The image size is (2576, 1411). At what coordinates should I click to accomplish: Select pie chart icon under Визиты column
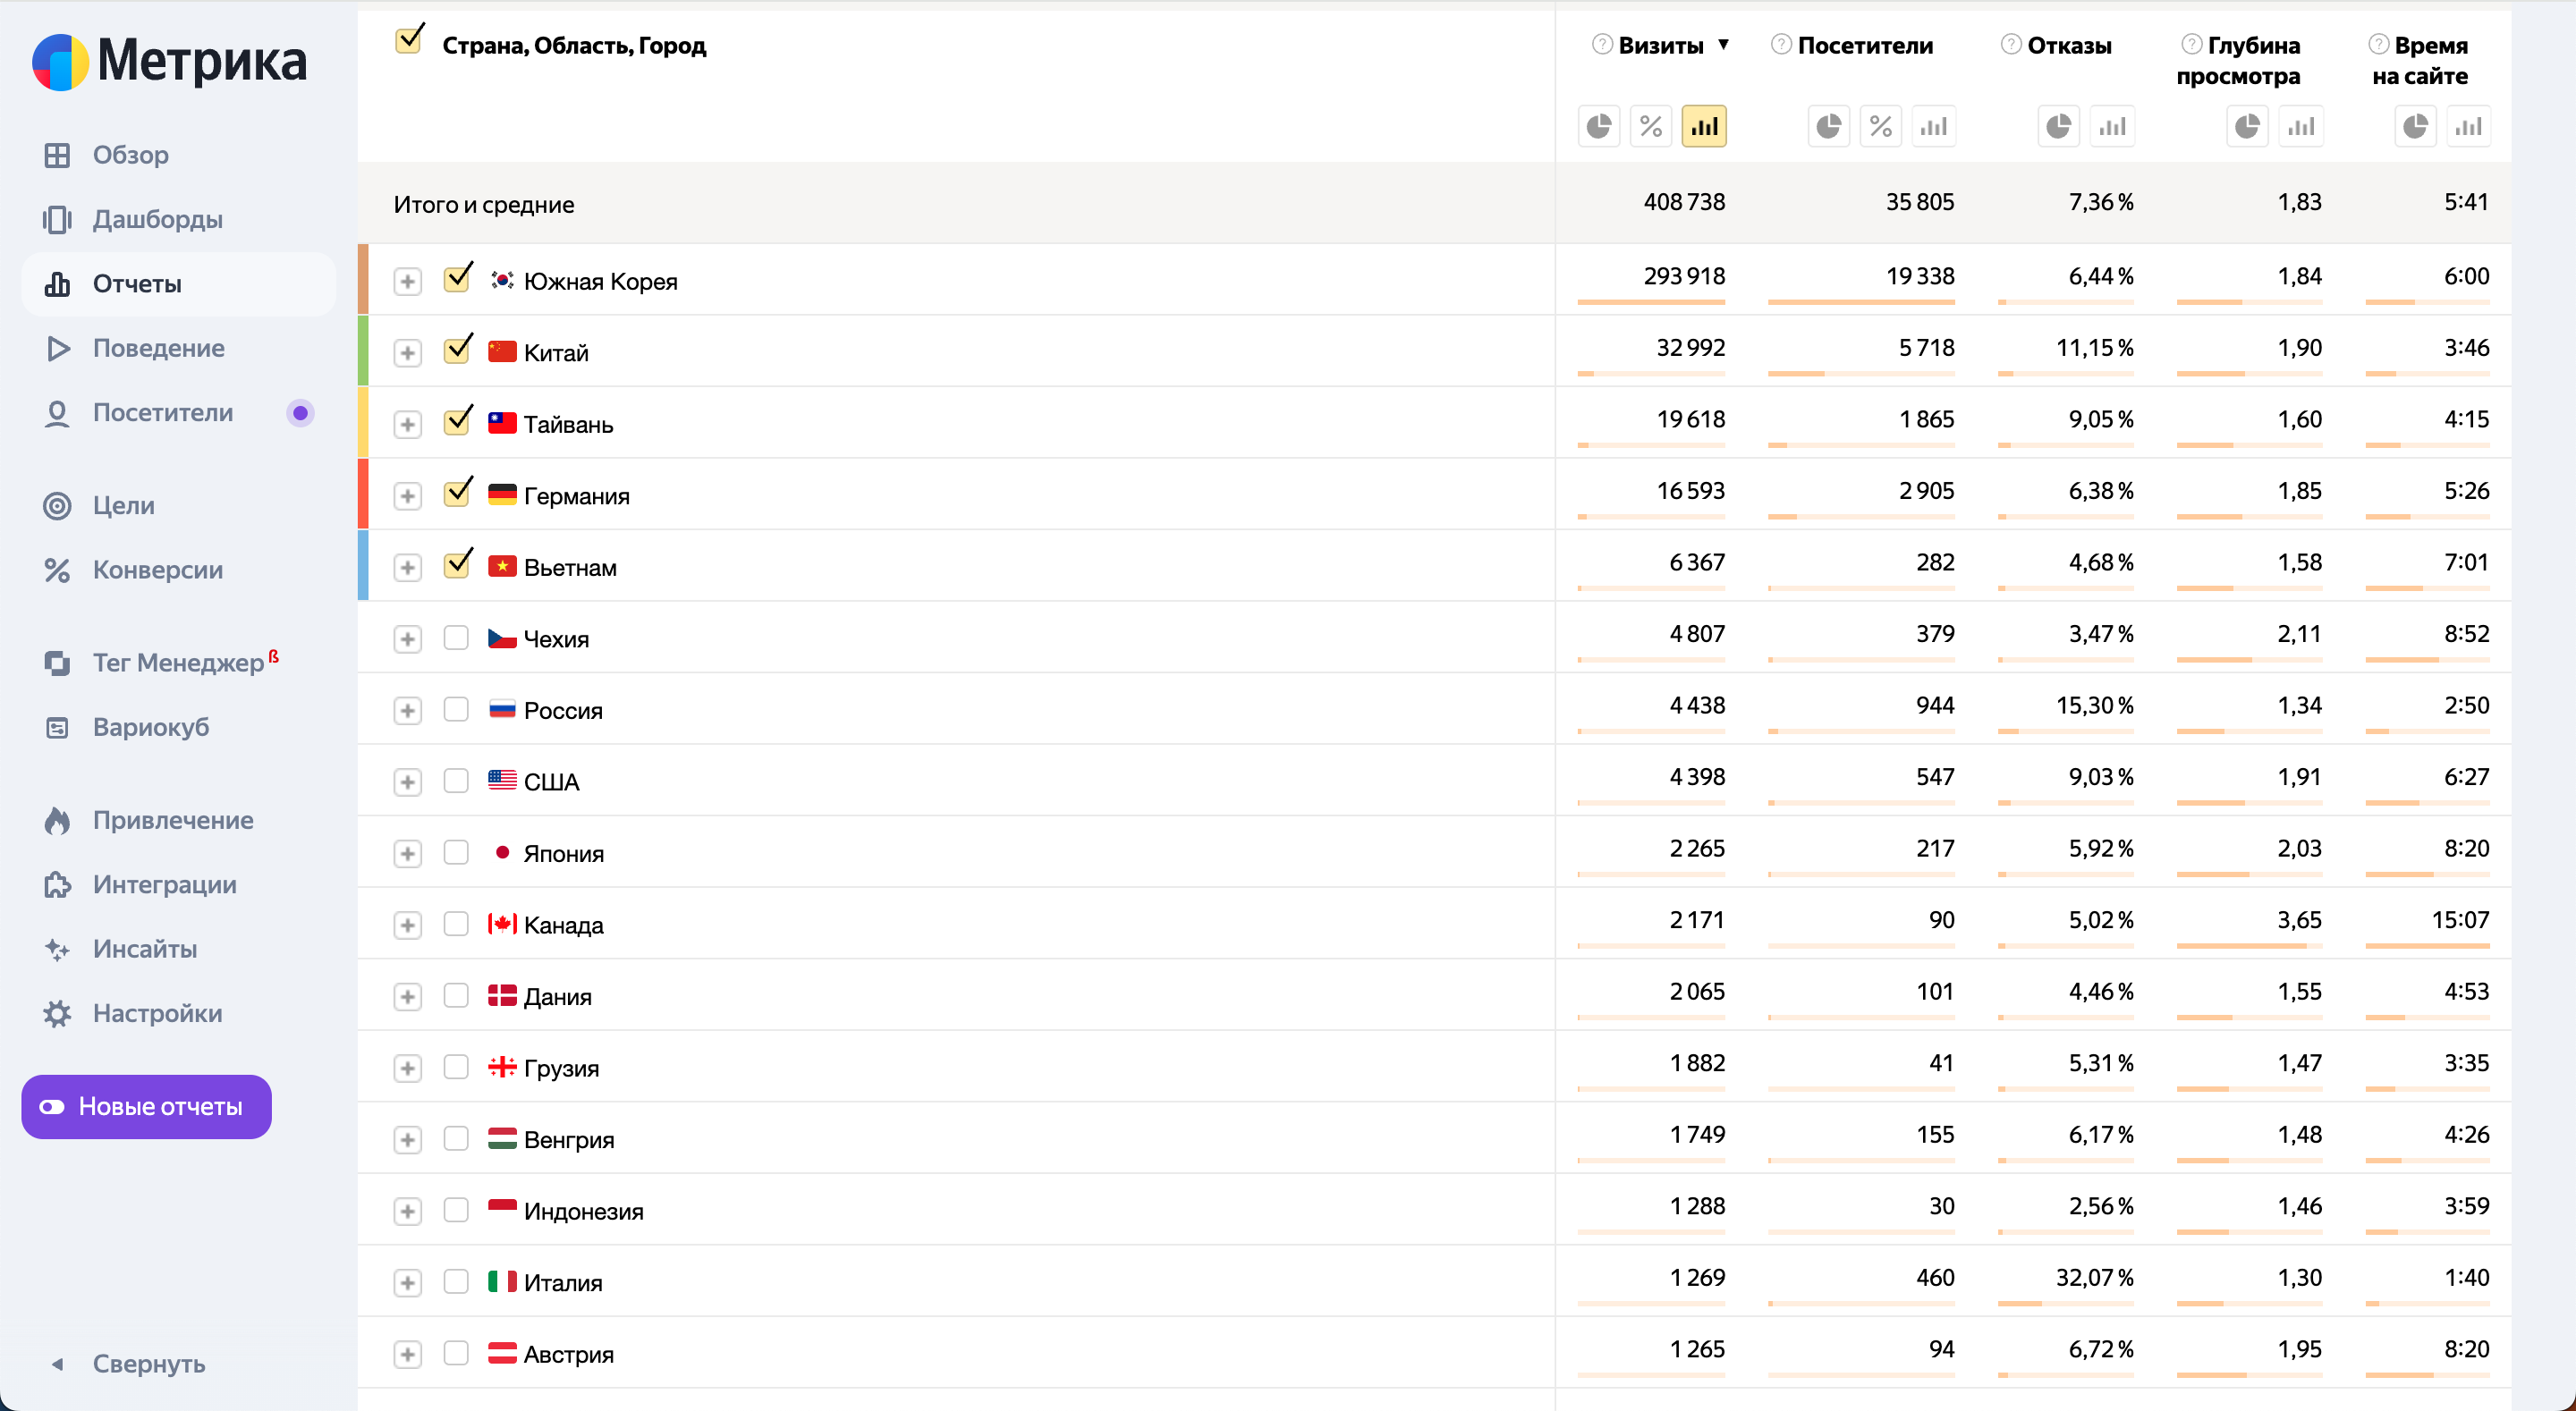pyautogui.click(x=1598, y=127)
